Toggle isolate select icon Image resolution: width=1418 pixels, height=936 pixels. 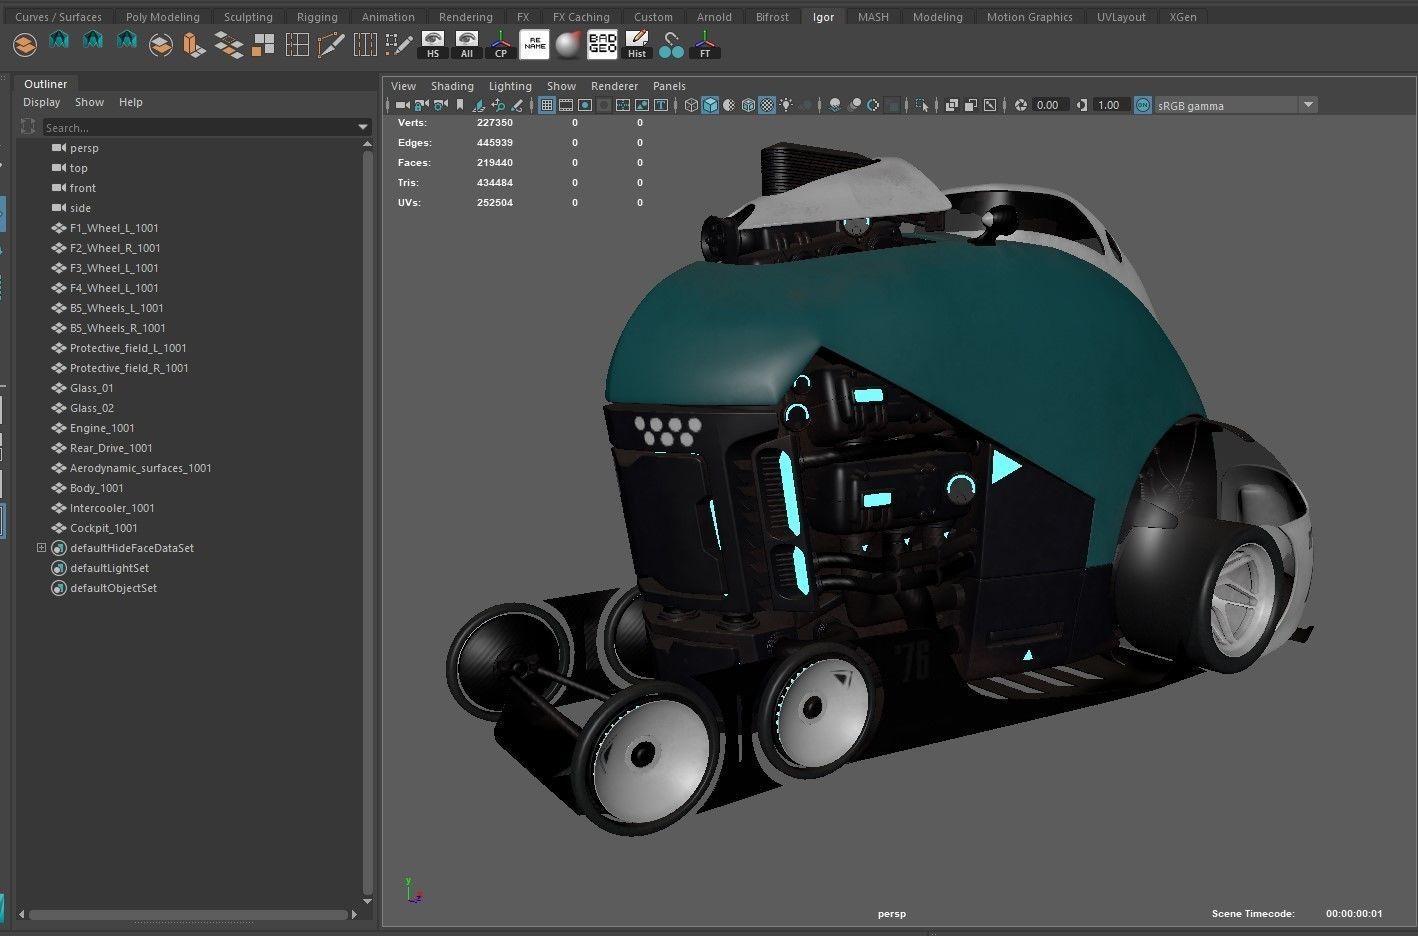[921, 105]
